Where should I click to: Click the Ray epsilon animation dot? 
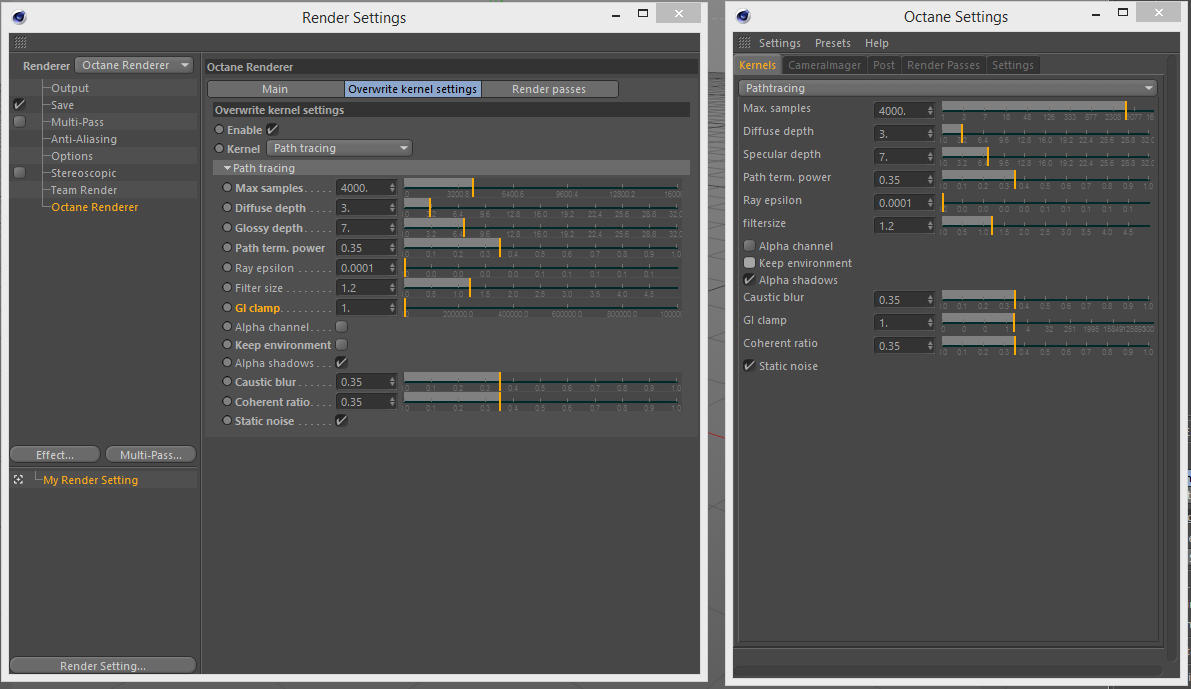pyautogui.click(x=226, y=267)
